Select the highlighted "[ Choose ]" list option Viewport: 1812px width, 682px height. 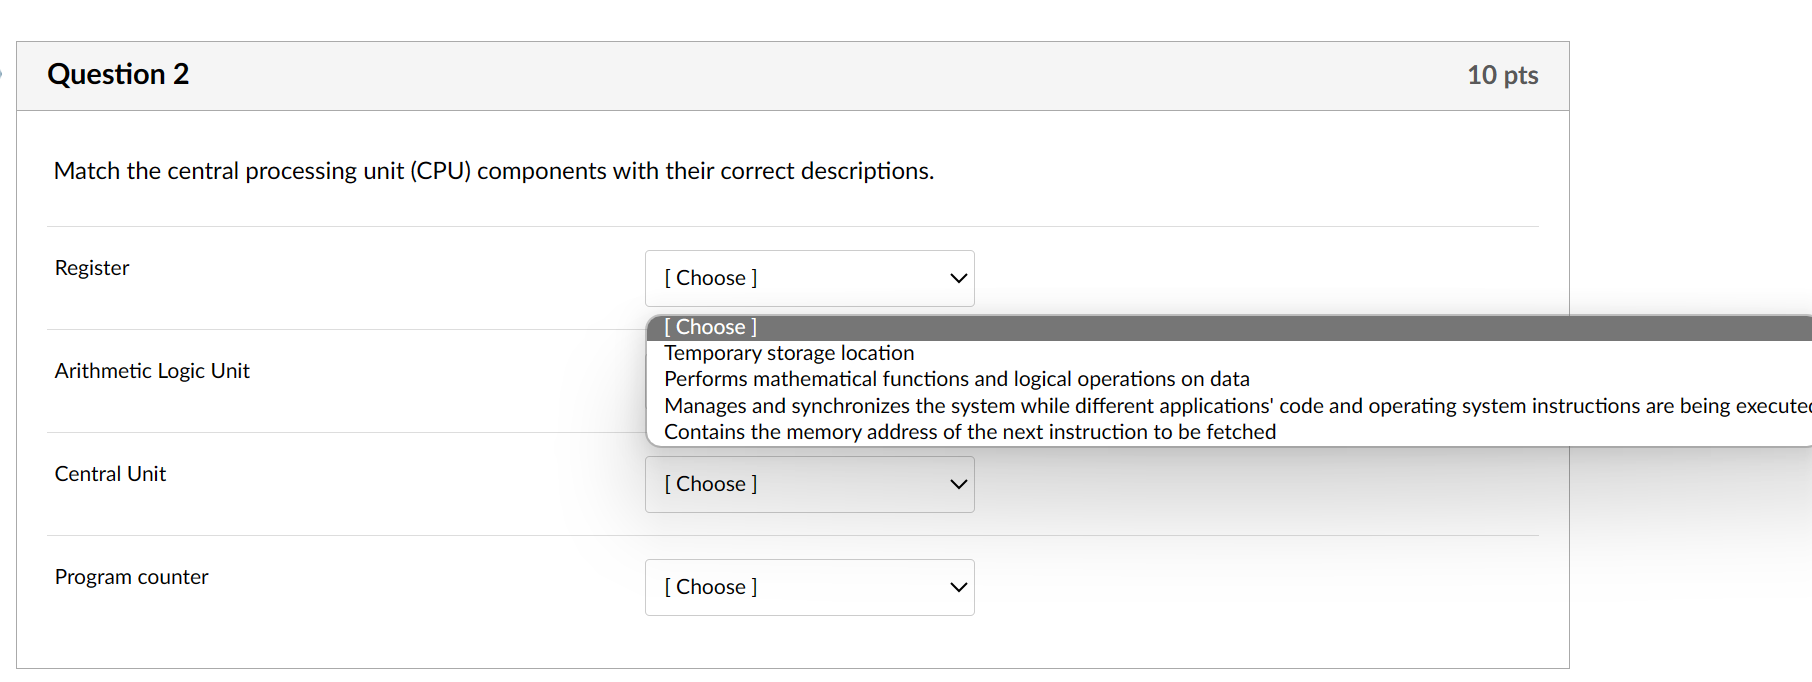tap(711, 327)
